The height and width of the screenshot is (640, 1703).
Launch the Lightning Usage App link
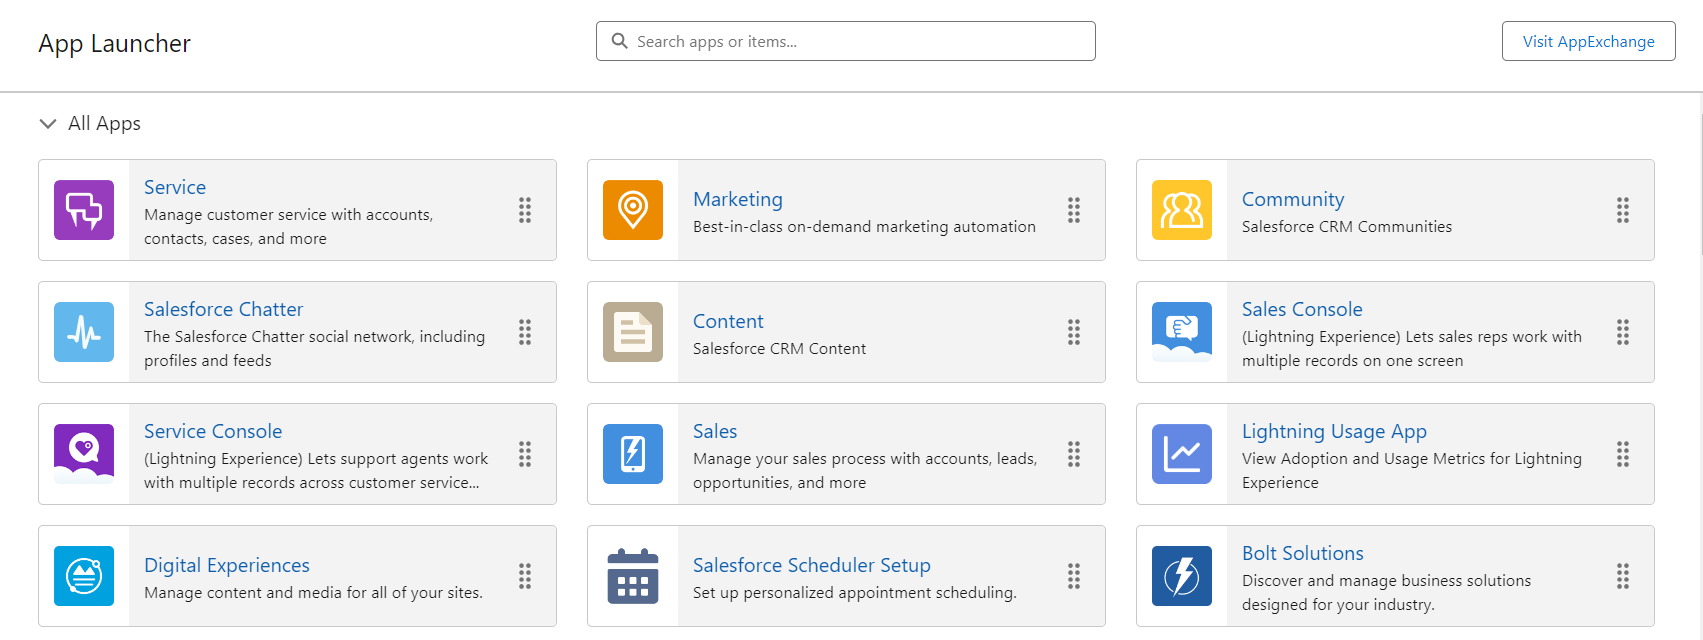pos(1334,431)
